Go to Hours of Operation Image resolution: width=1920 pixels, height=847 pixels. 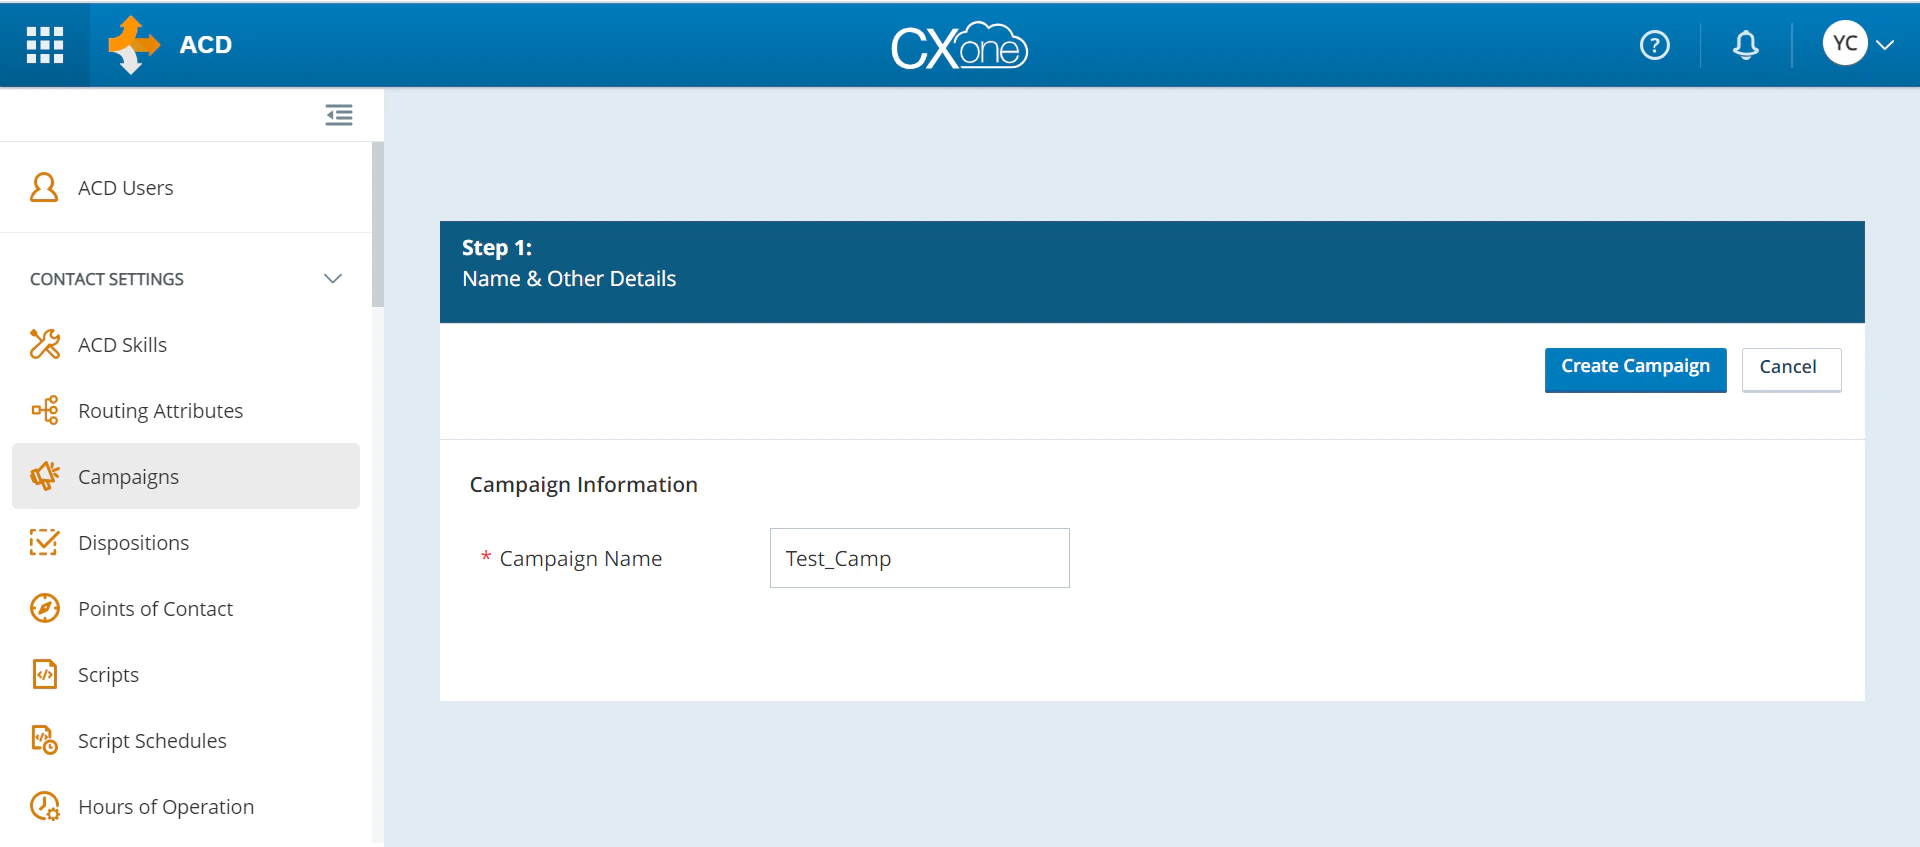[x=186, y=807]
